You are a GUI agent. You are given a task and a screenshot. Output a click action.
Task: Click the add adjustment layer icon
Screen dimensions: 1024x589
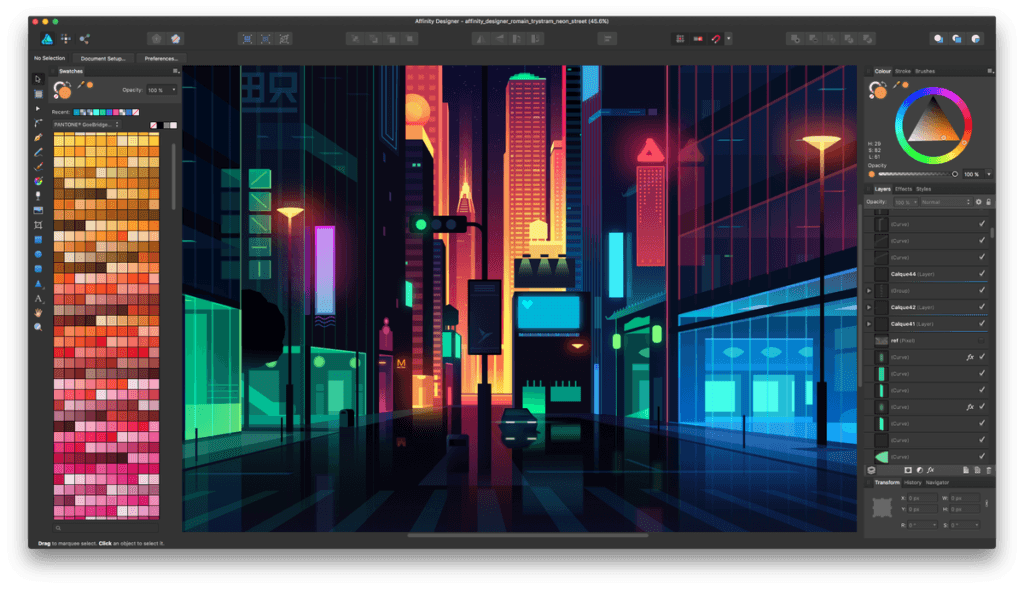click(x=920, y=470)
